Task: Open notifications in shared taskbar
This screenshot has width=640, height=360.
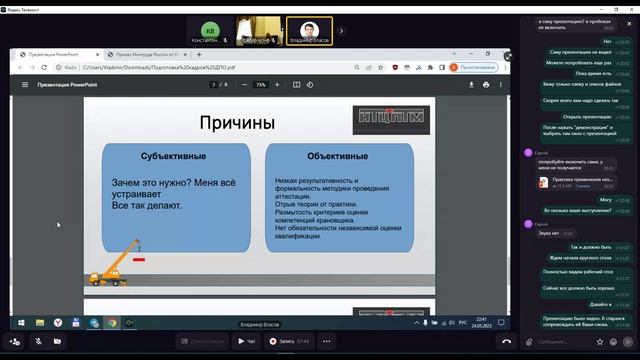Action: (501, 323)
